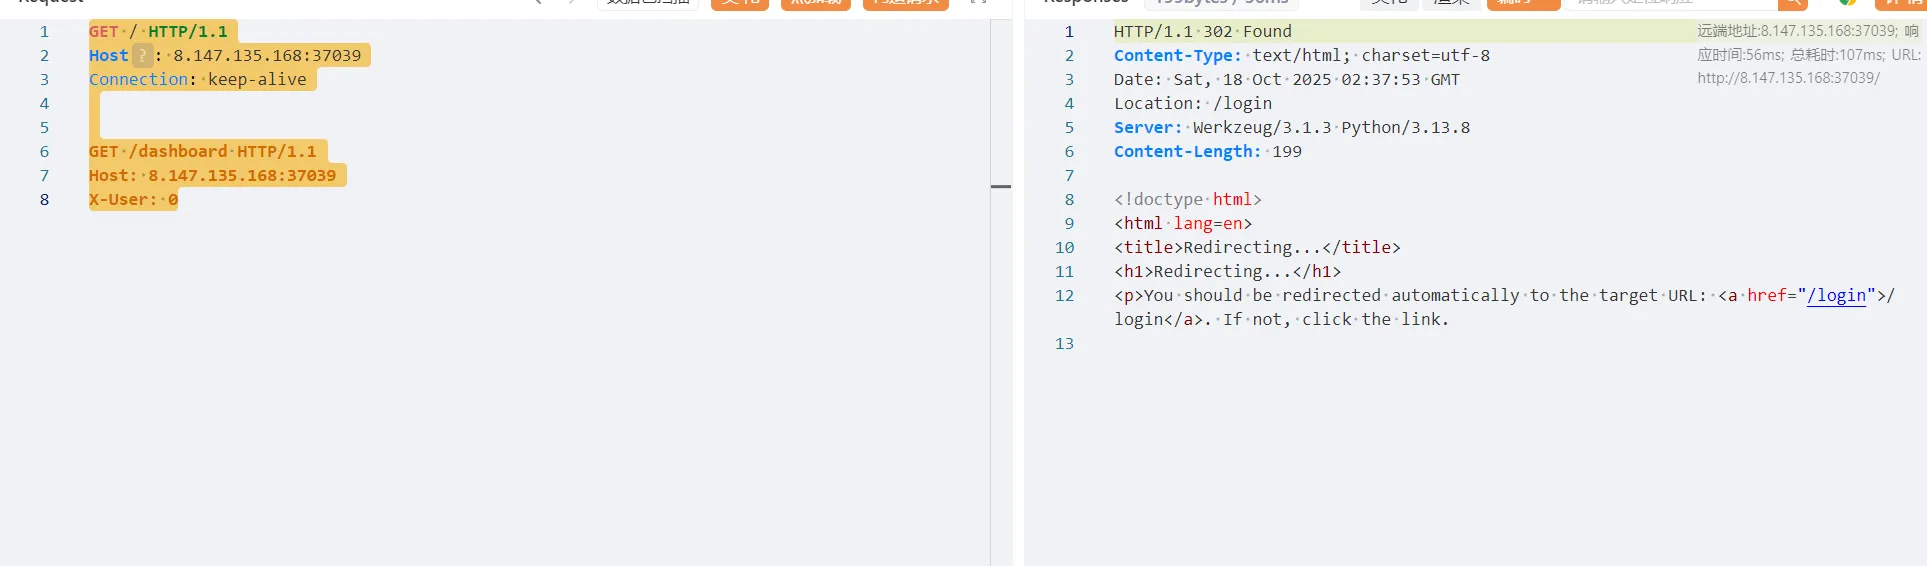
Task: Click the Content-Length: 199 header
Action: (x=1207, y=151)
